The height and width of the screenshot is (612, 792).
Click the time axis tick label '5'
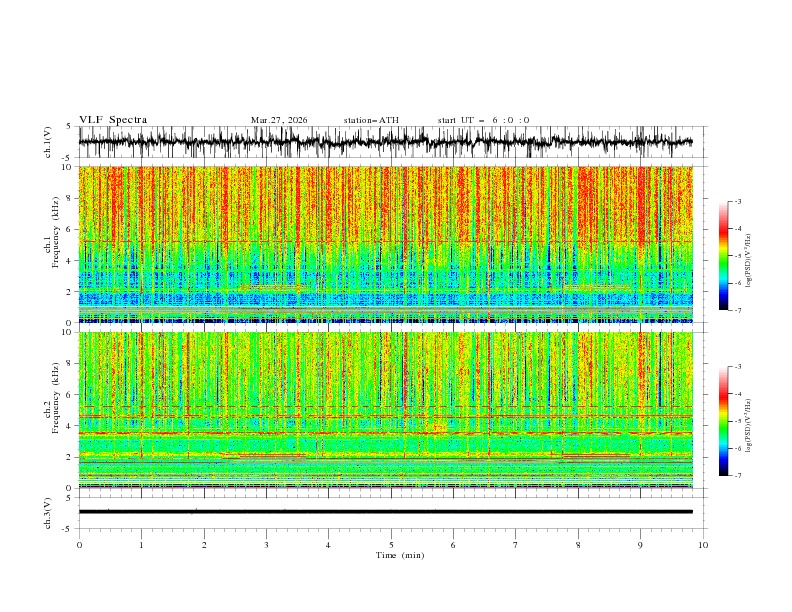click(x=391, y=545)
